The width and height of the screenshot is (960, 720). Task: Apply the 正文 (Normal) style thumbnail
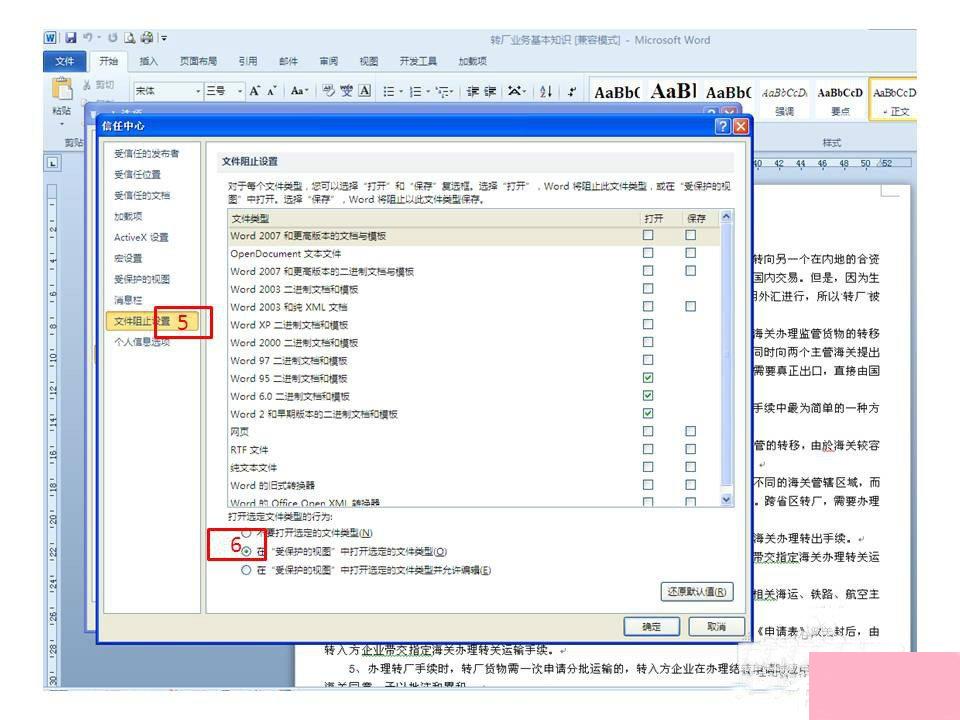894,98
